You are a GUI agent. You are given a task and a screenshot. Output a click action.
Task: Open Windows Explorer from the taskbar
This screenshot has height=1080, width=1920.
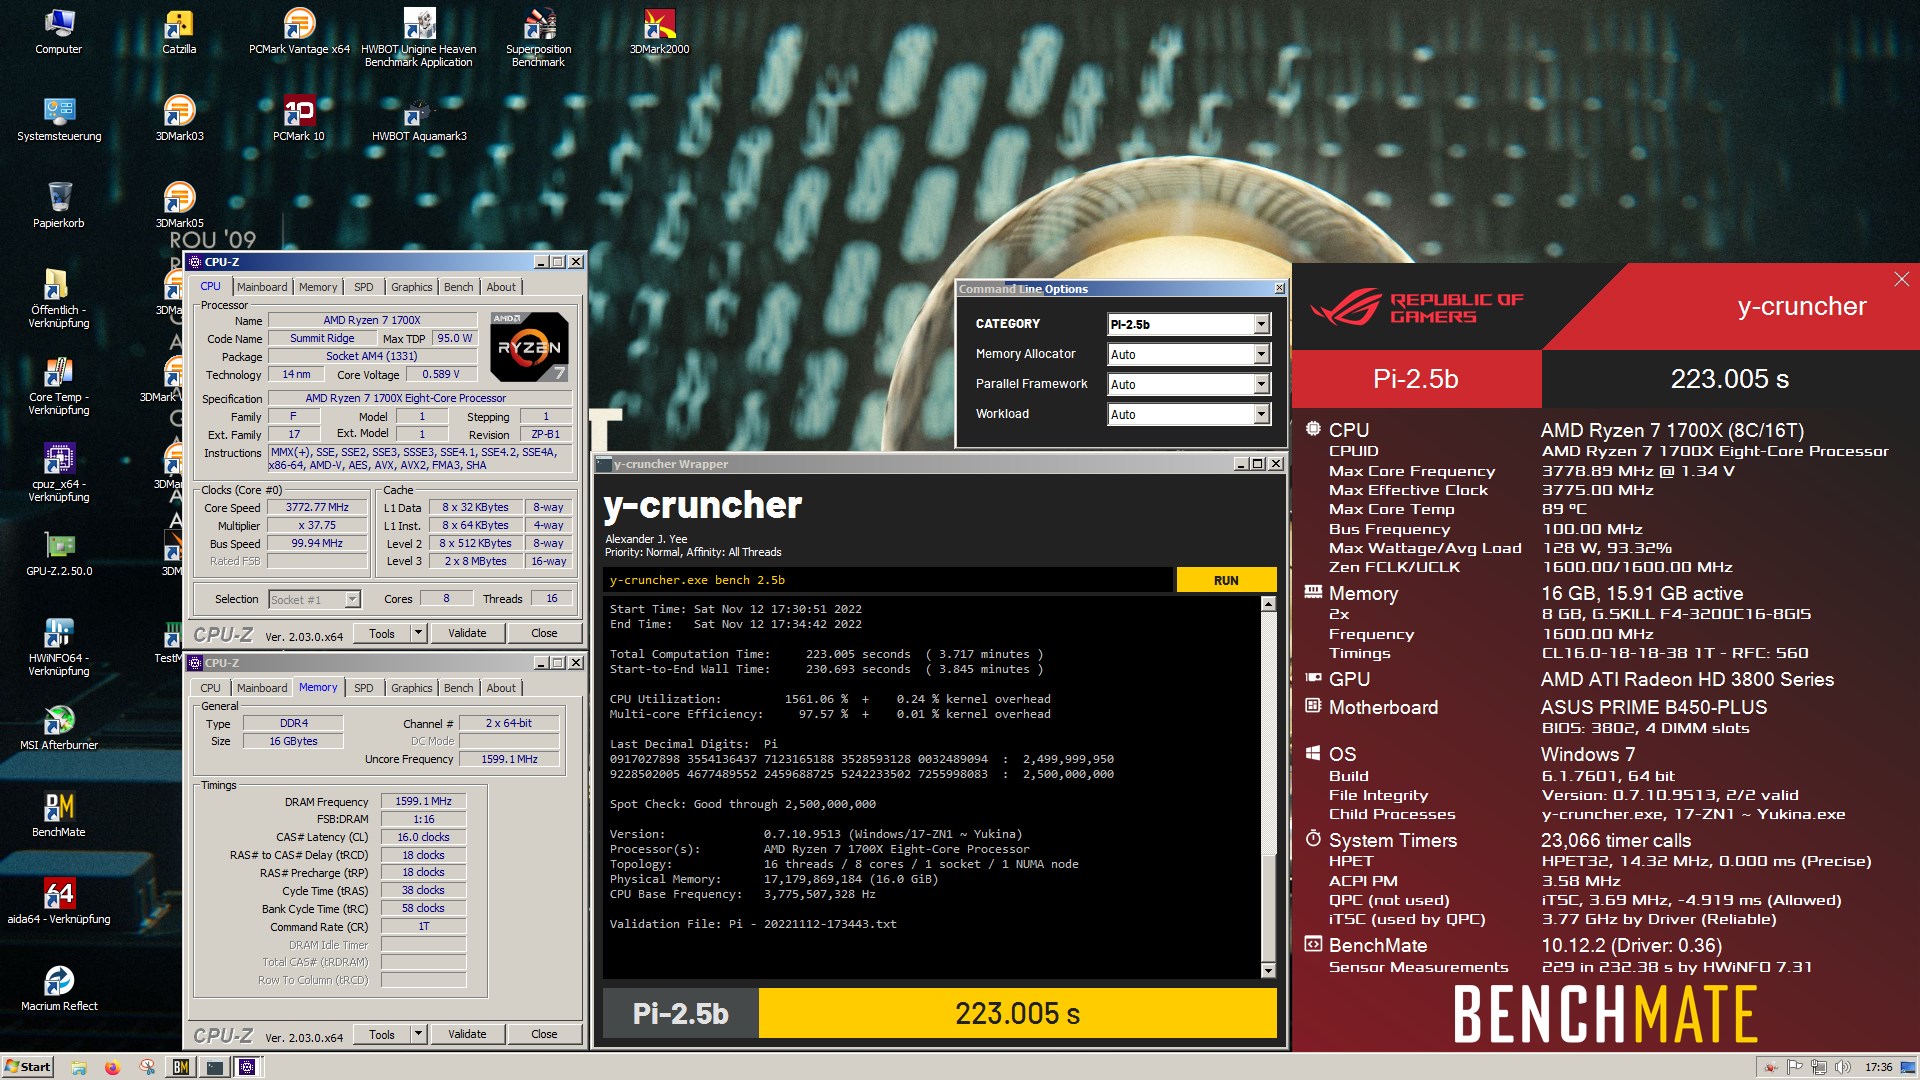pos(79,1067)
